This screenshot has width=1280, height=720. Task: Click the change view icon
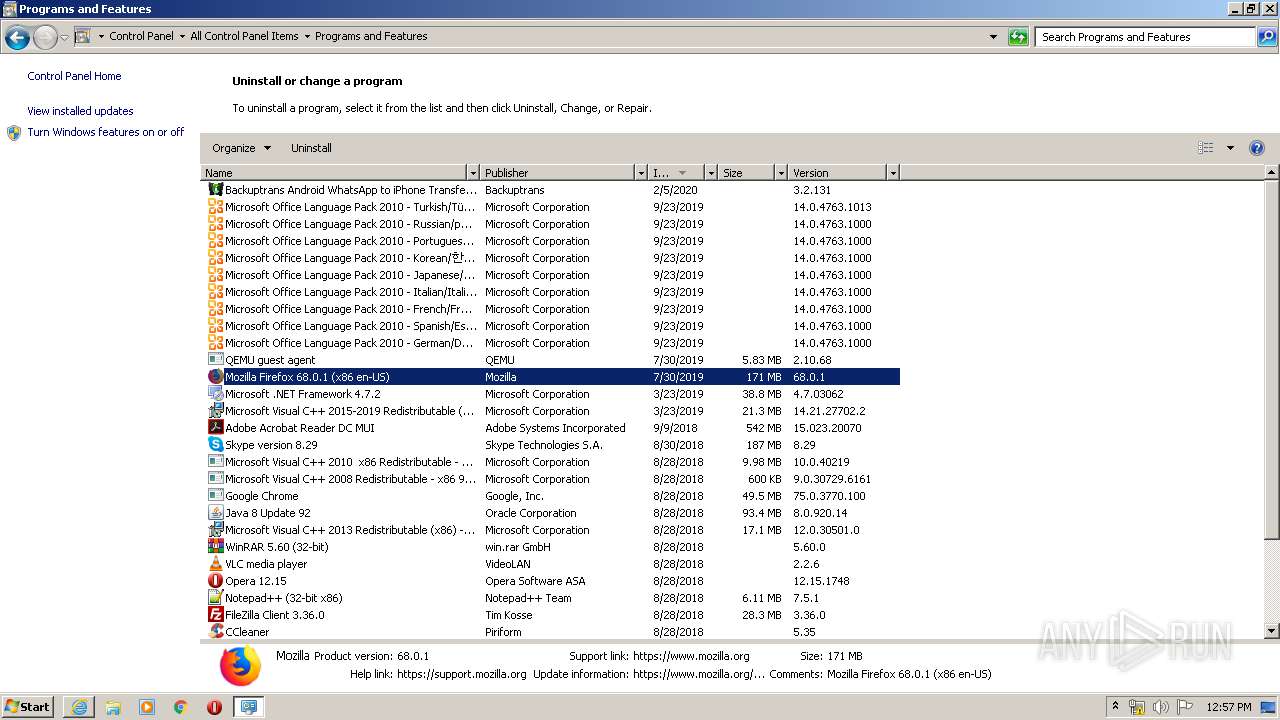pos(1205,148)
